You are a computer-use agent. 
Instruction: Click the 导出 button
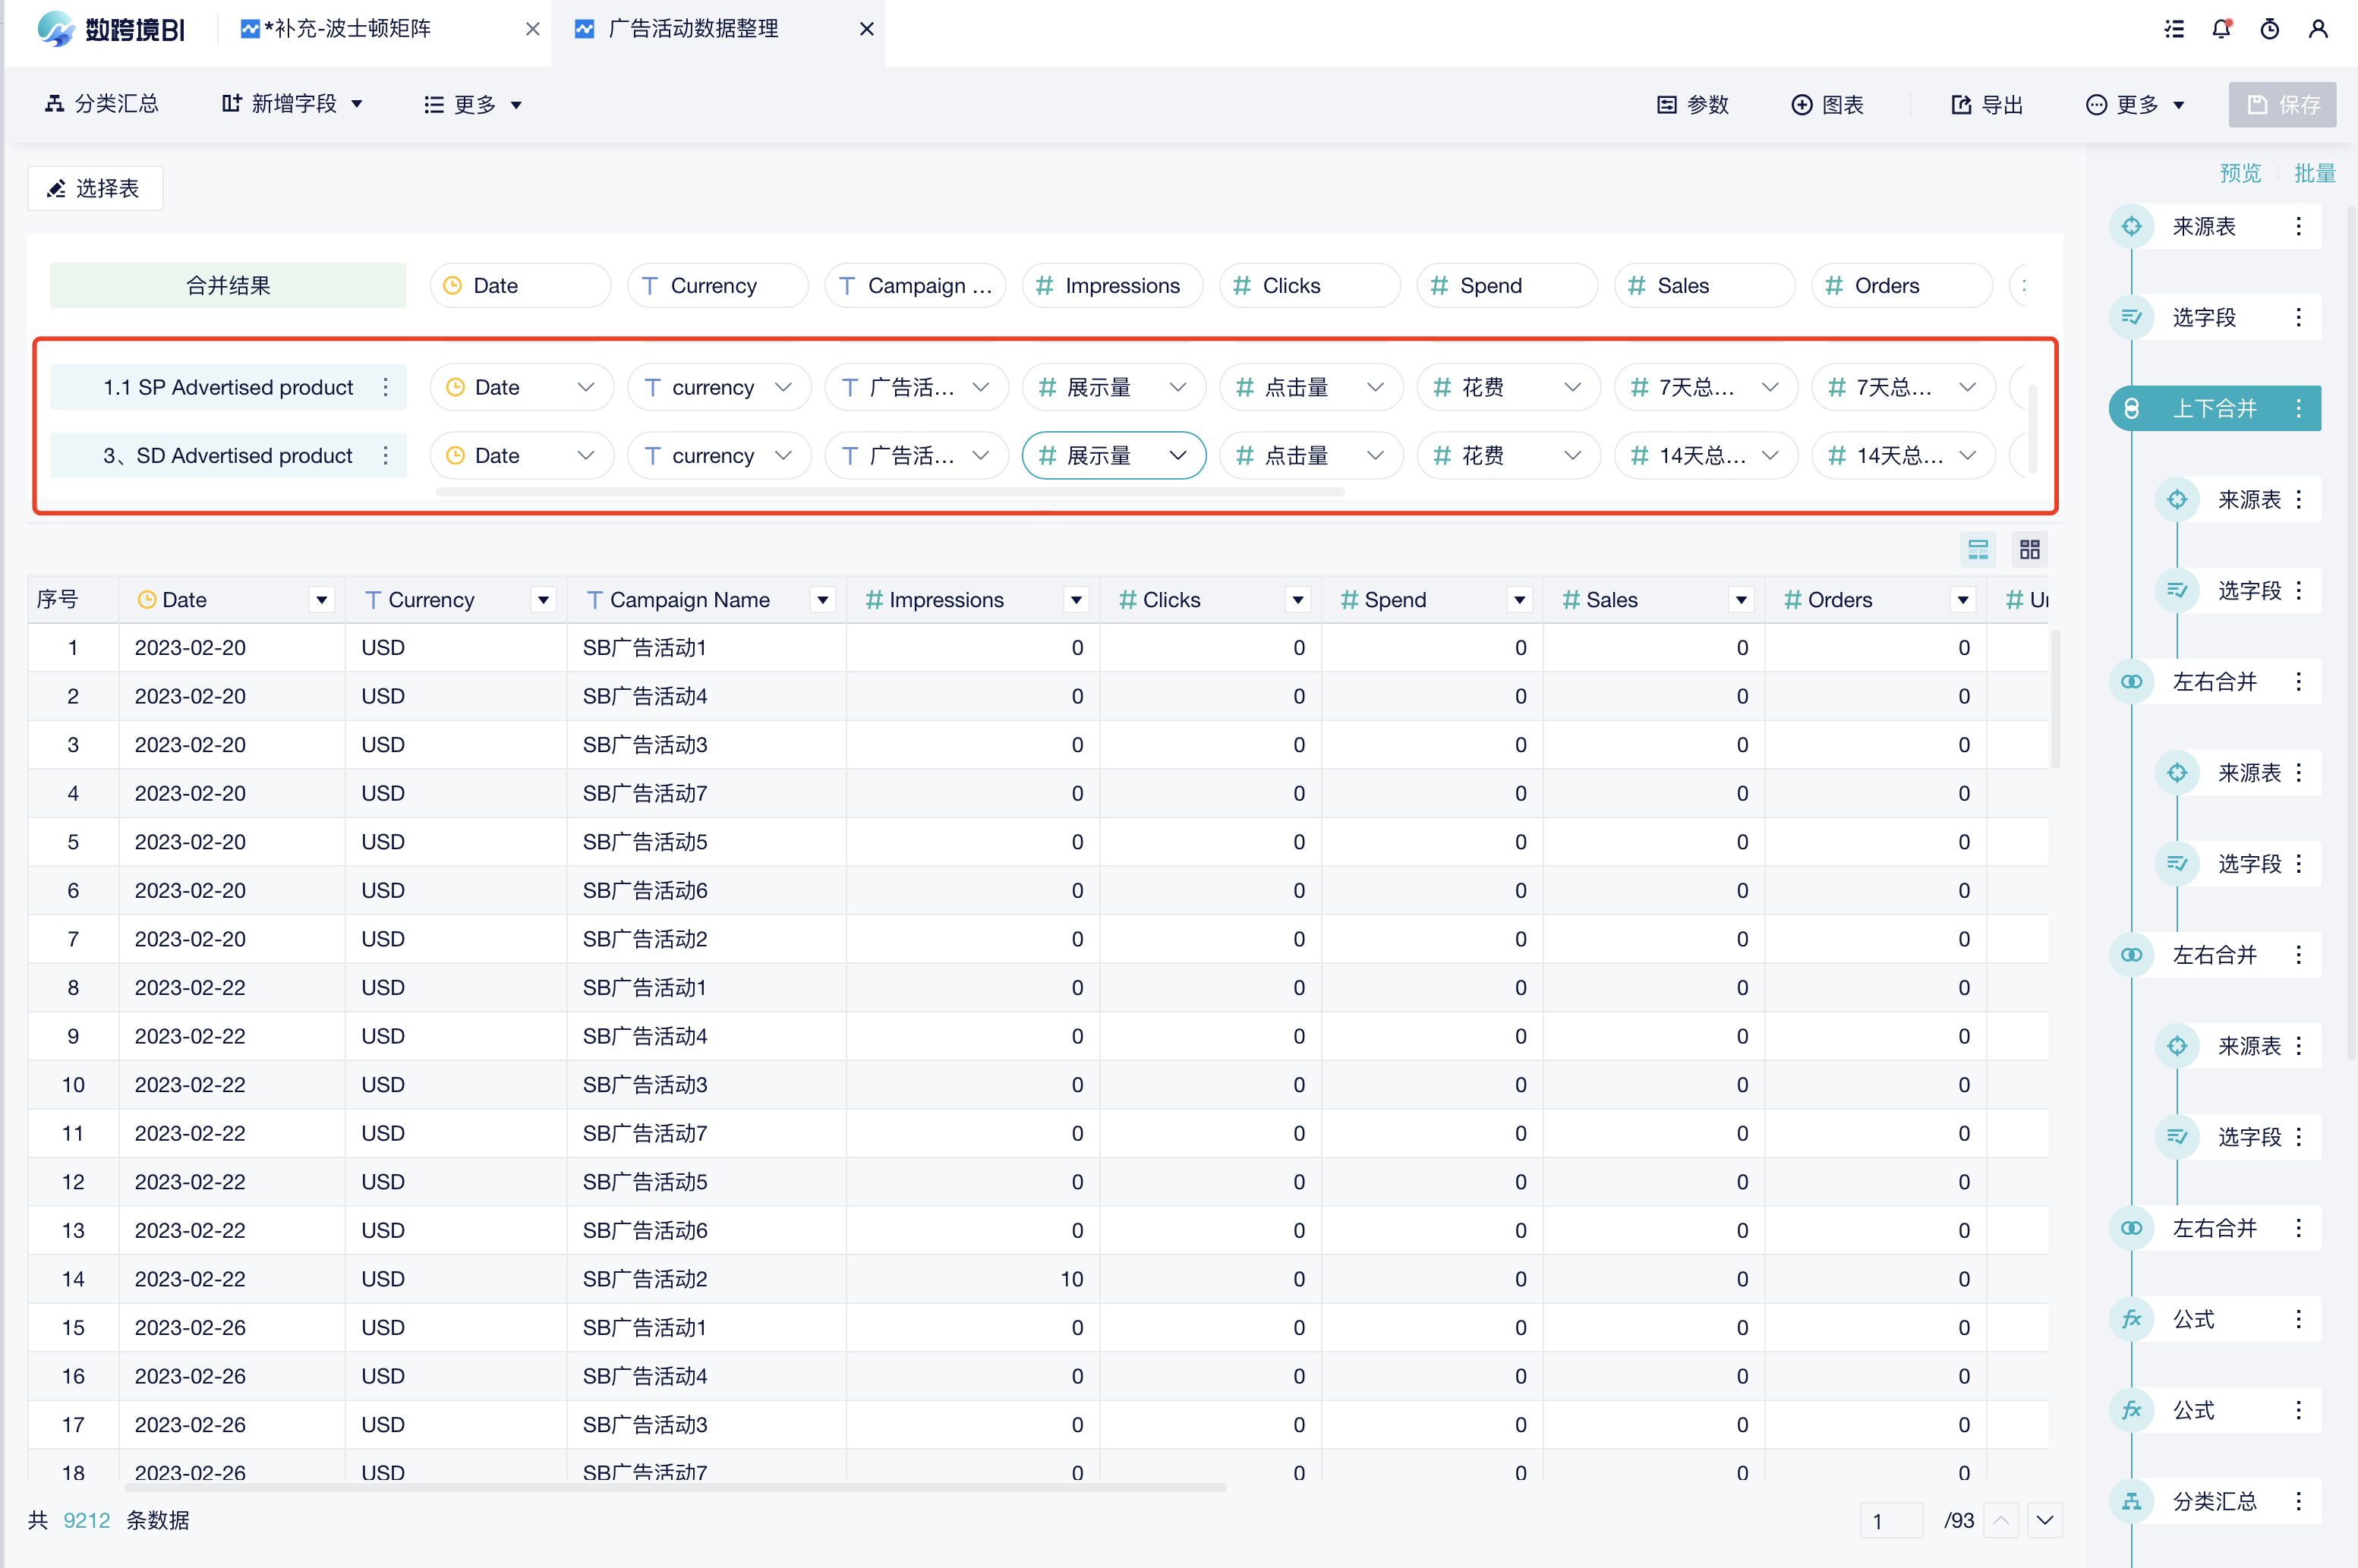pos(1987,104)
